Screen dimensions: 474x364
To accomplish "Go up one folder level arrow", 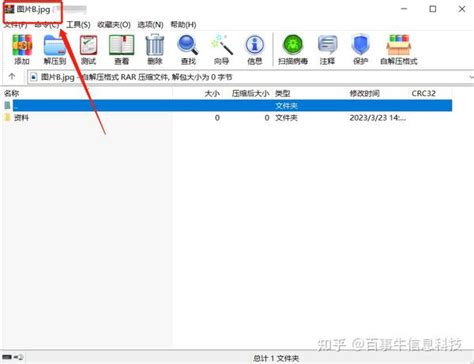I will pyautogui.click(x=12, y=77).
